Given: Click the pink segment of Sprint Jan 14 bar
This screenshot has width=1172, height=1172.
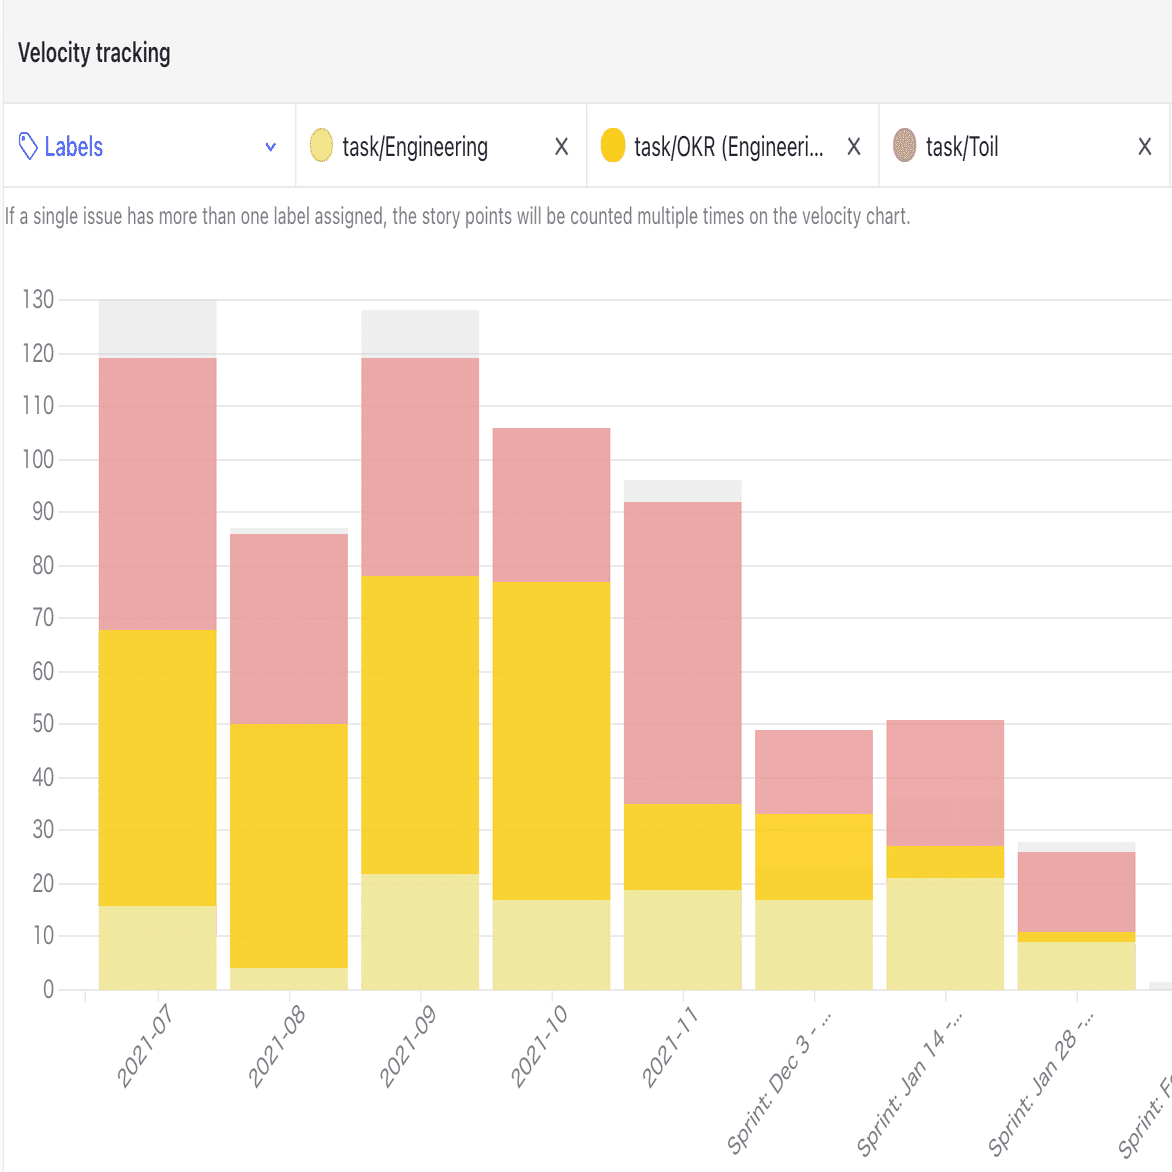Looking at the screenshot, I should (945, 783).
